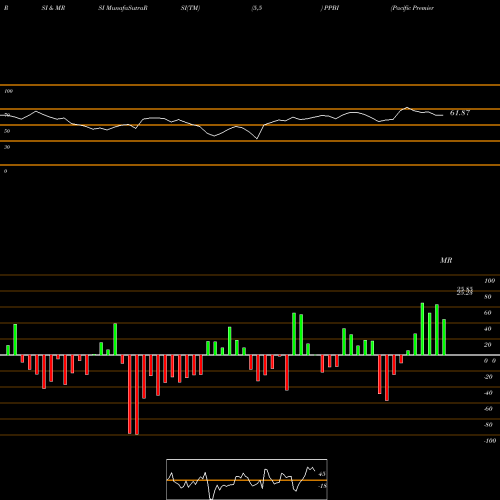Click the RSI panel's 50 axis label

[x=7, y=131]
